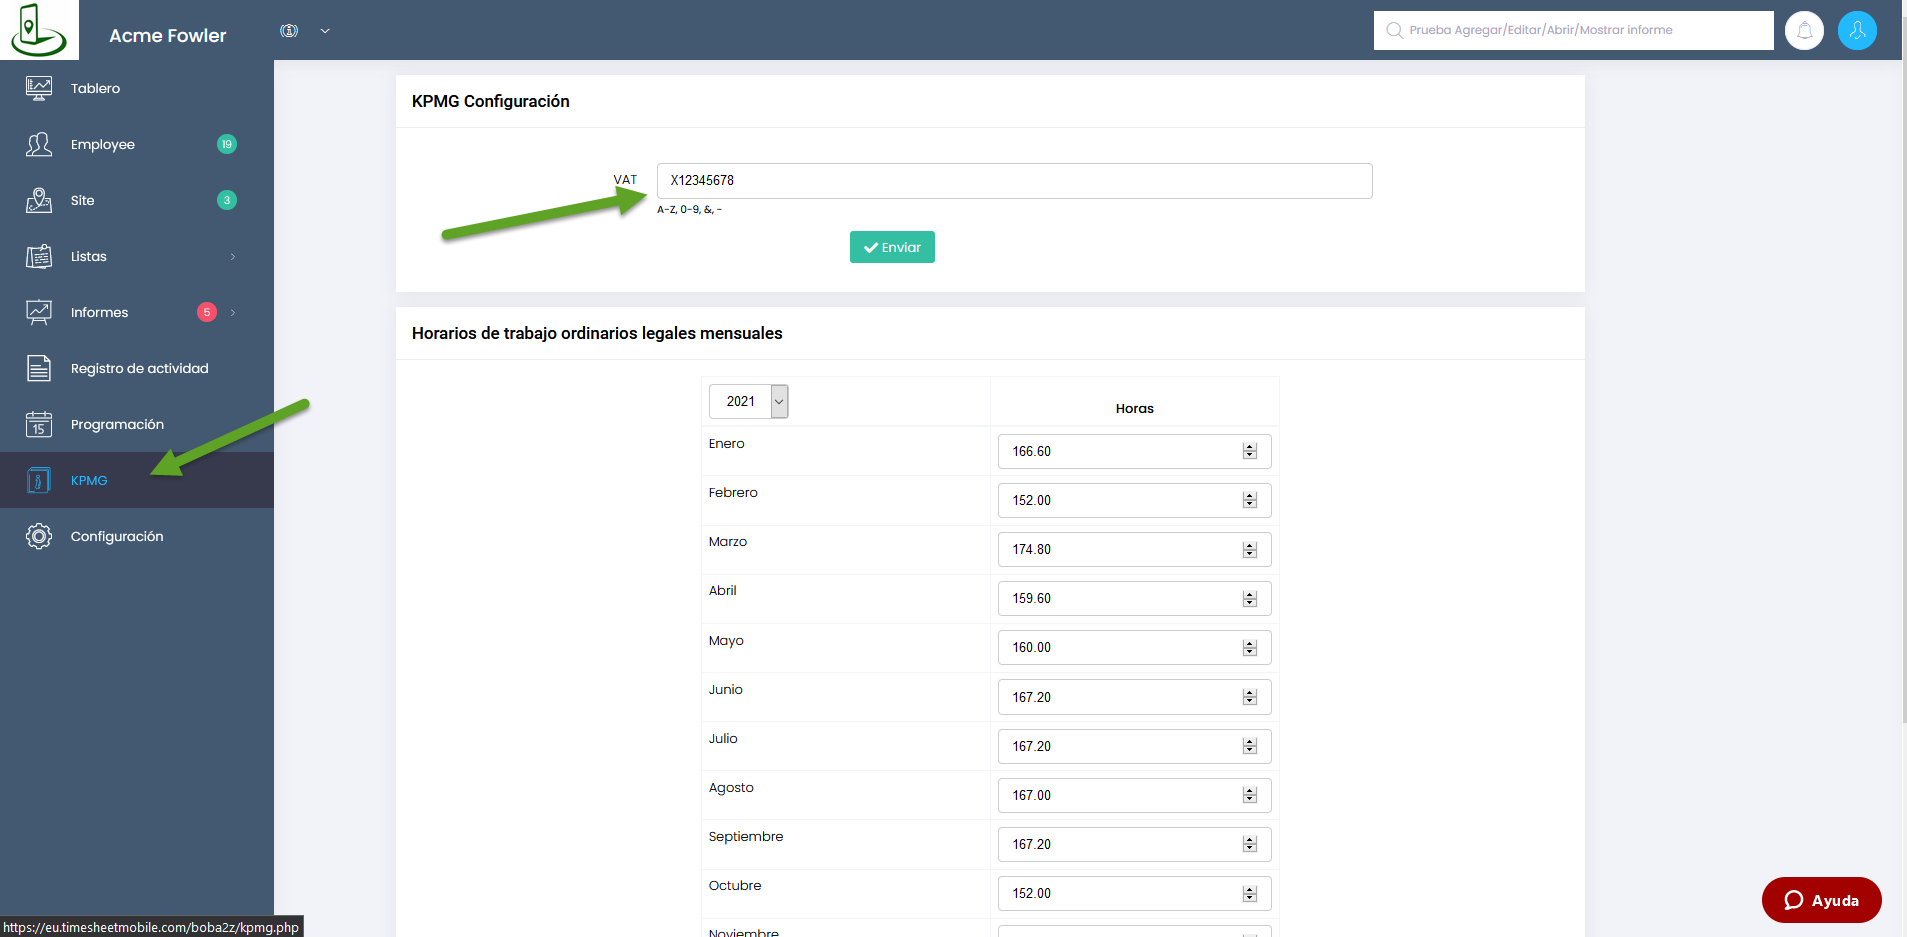This screenshot has height=937, width=1907.
Task: Click the Acme Fowler company name
Action: coord(168,35)
